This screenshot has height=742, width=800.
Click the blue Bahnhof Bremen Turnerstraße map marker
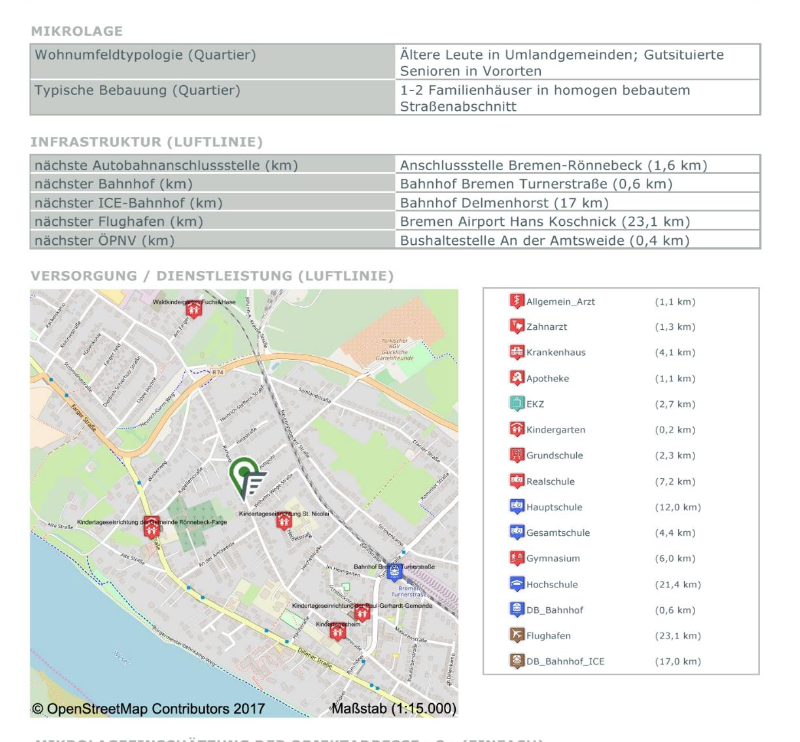tap(394, 573)
